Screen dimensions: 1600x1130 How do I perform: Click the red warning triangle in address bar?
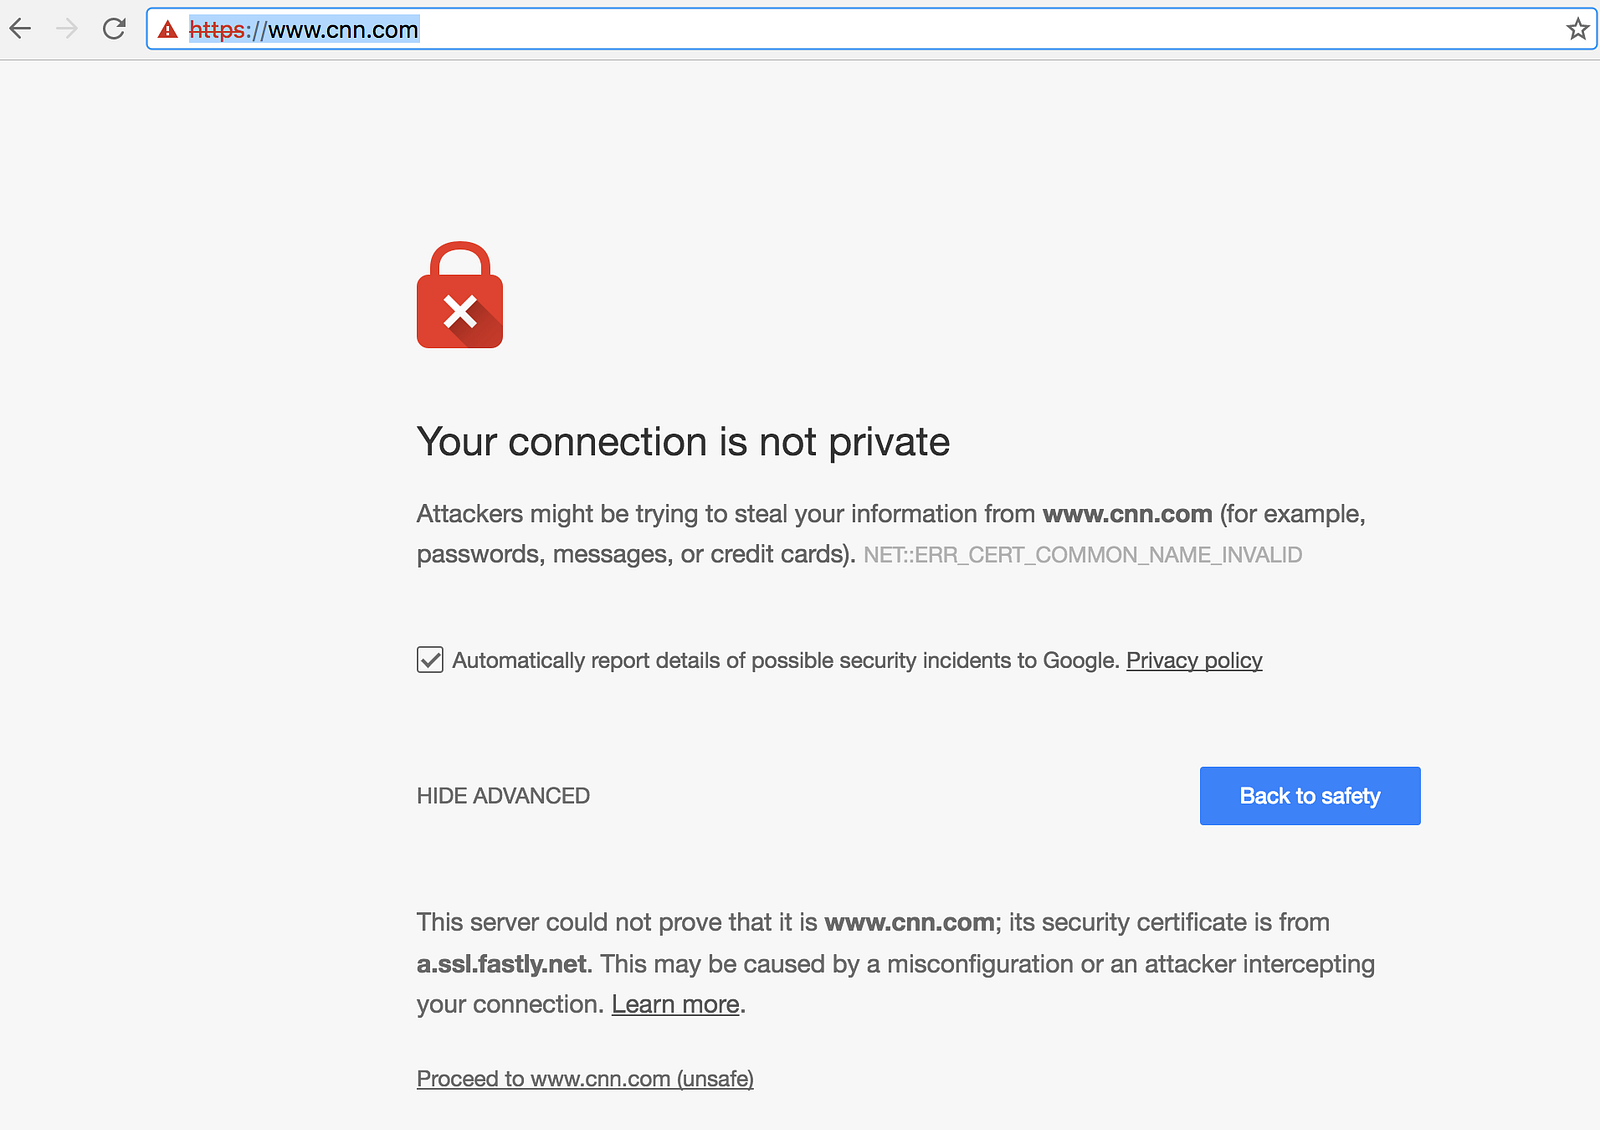[x=168, y=30]
